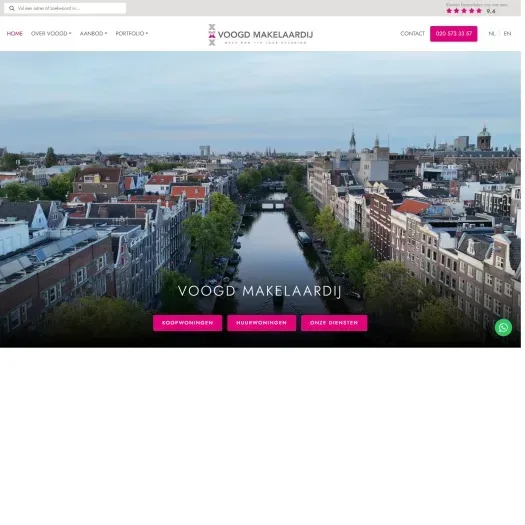Screen dimensions: 525x525
Task: Expand the Portfolio dropdown menu
Action: coord(132,33)
